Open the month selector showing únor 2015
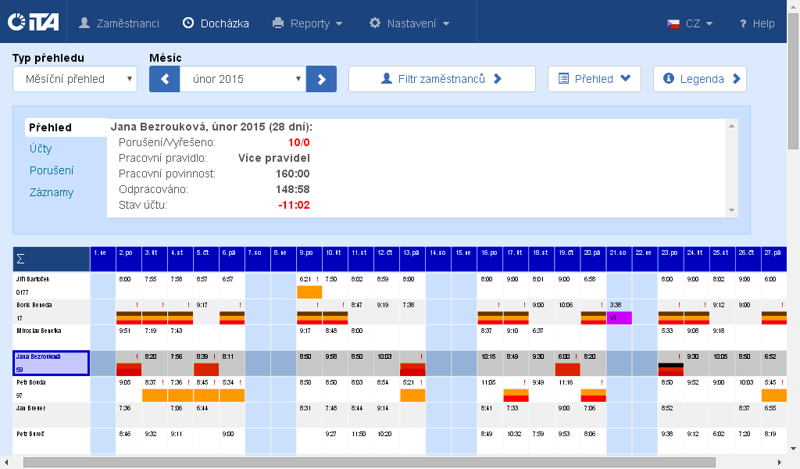Viewport: 800px width, 469px height. 242,79
